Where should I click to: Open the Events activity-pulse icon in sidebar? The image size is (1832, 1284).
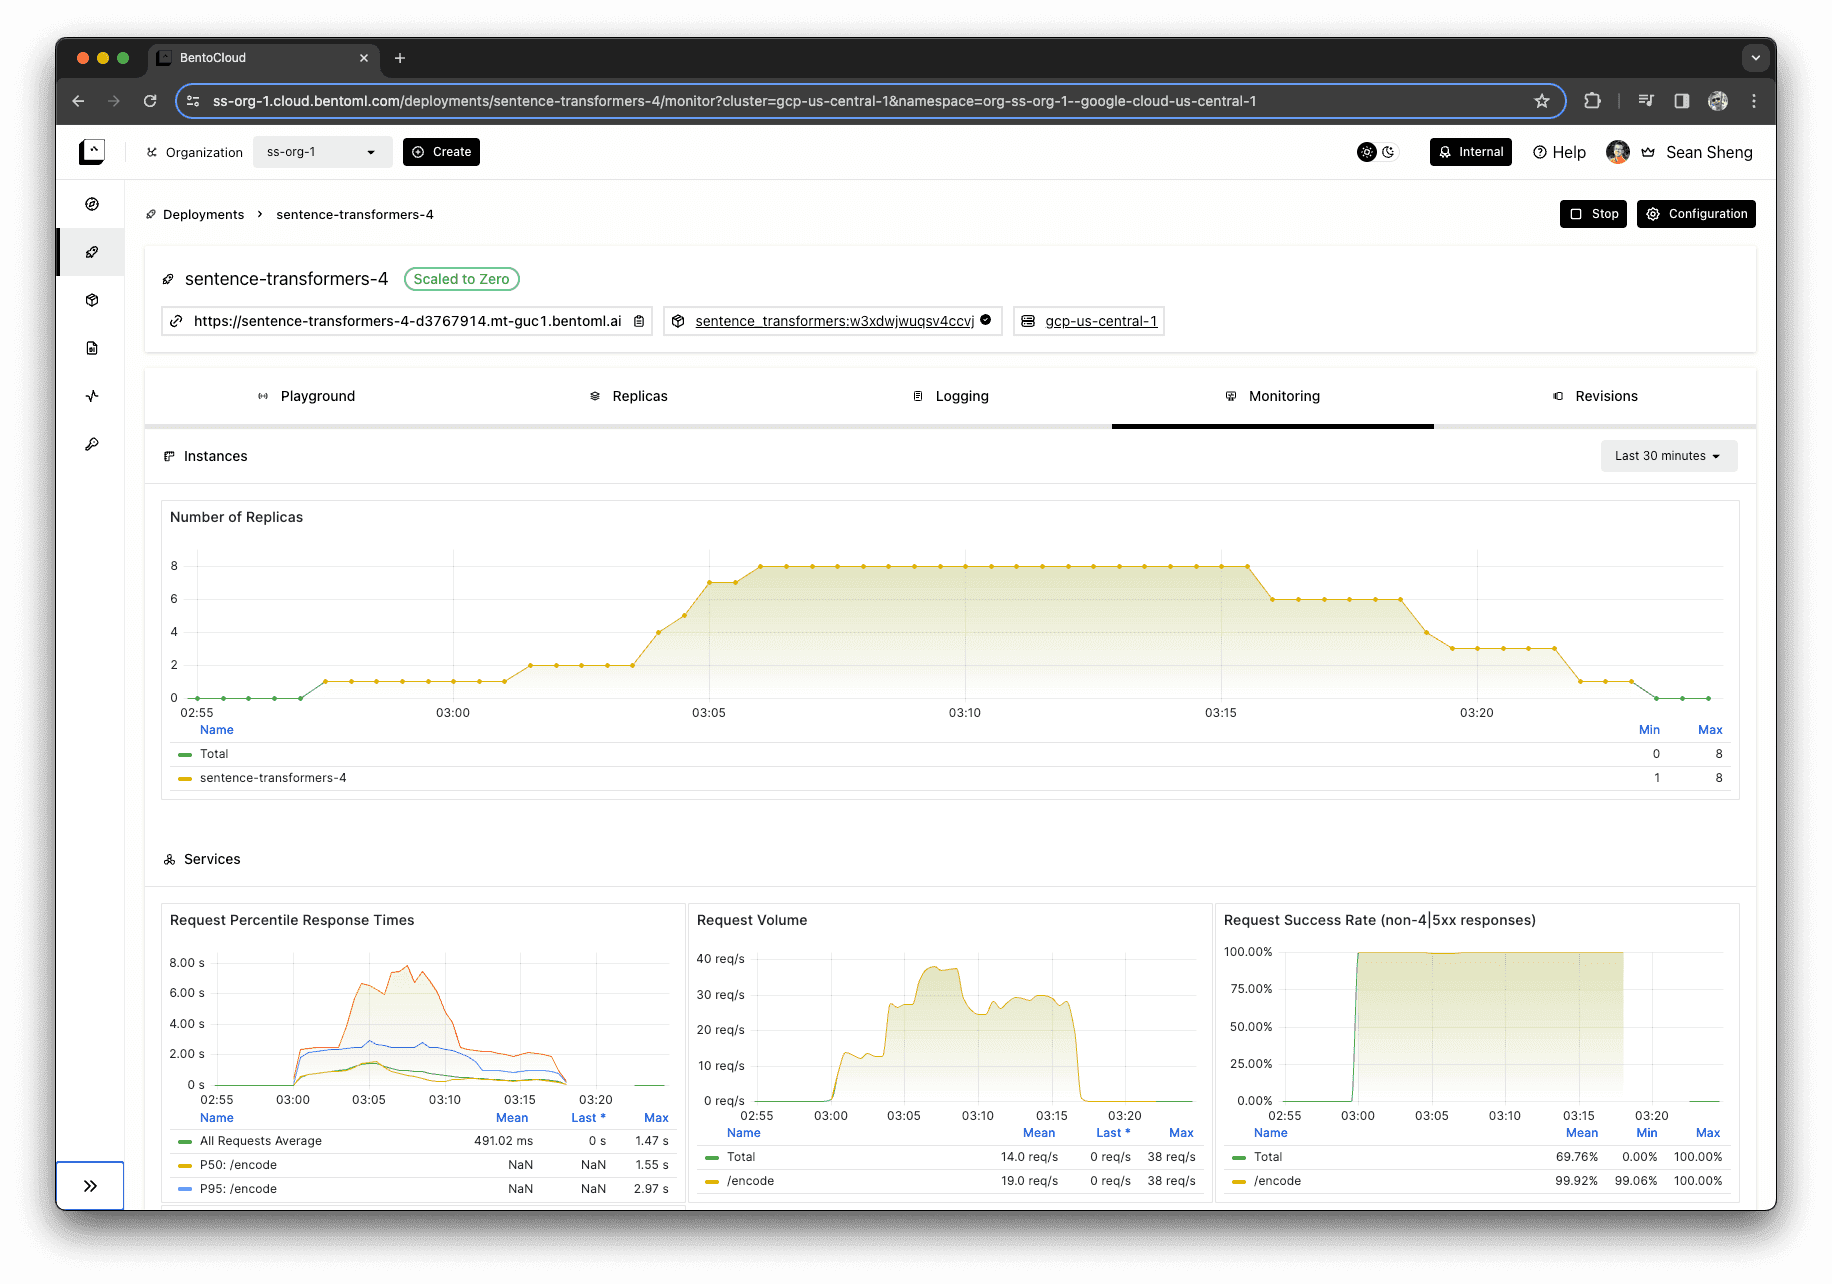[91, 396]
